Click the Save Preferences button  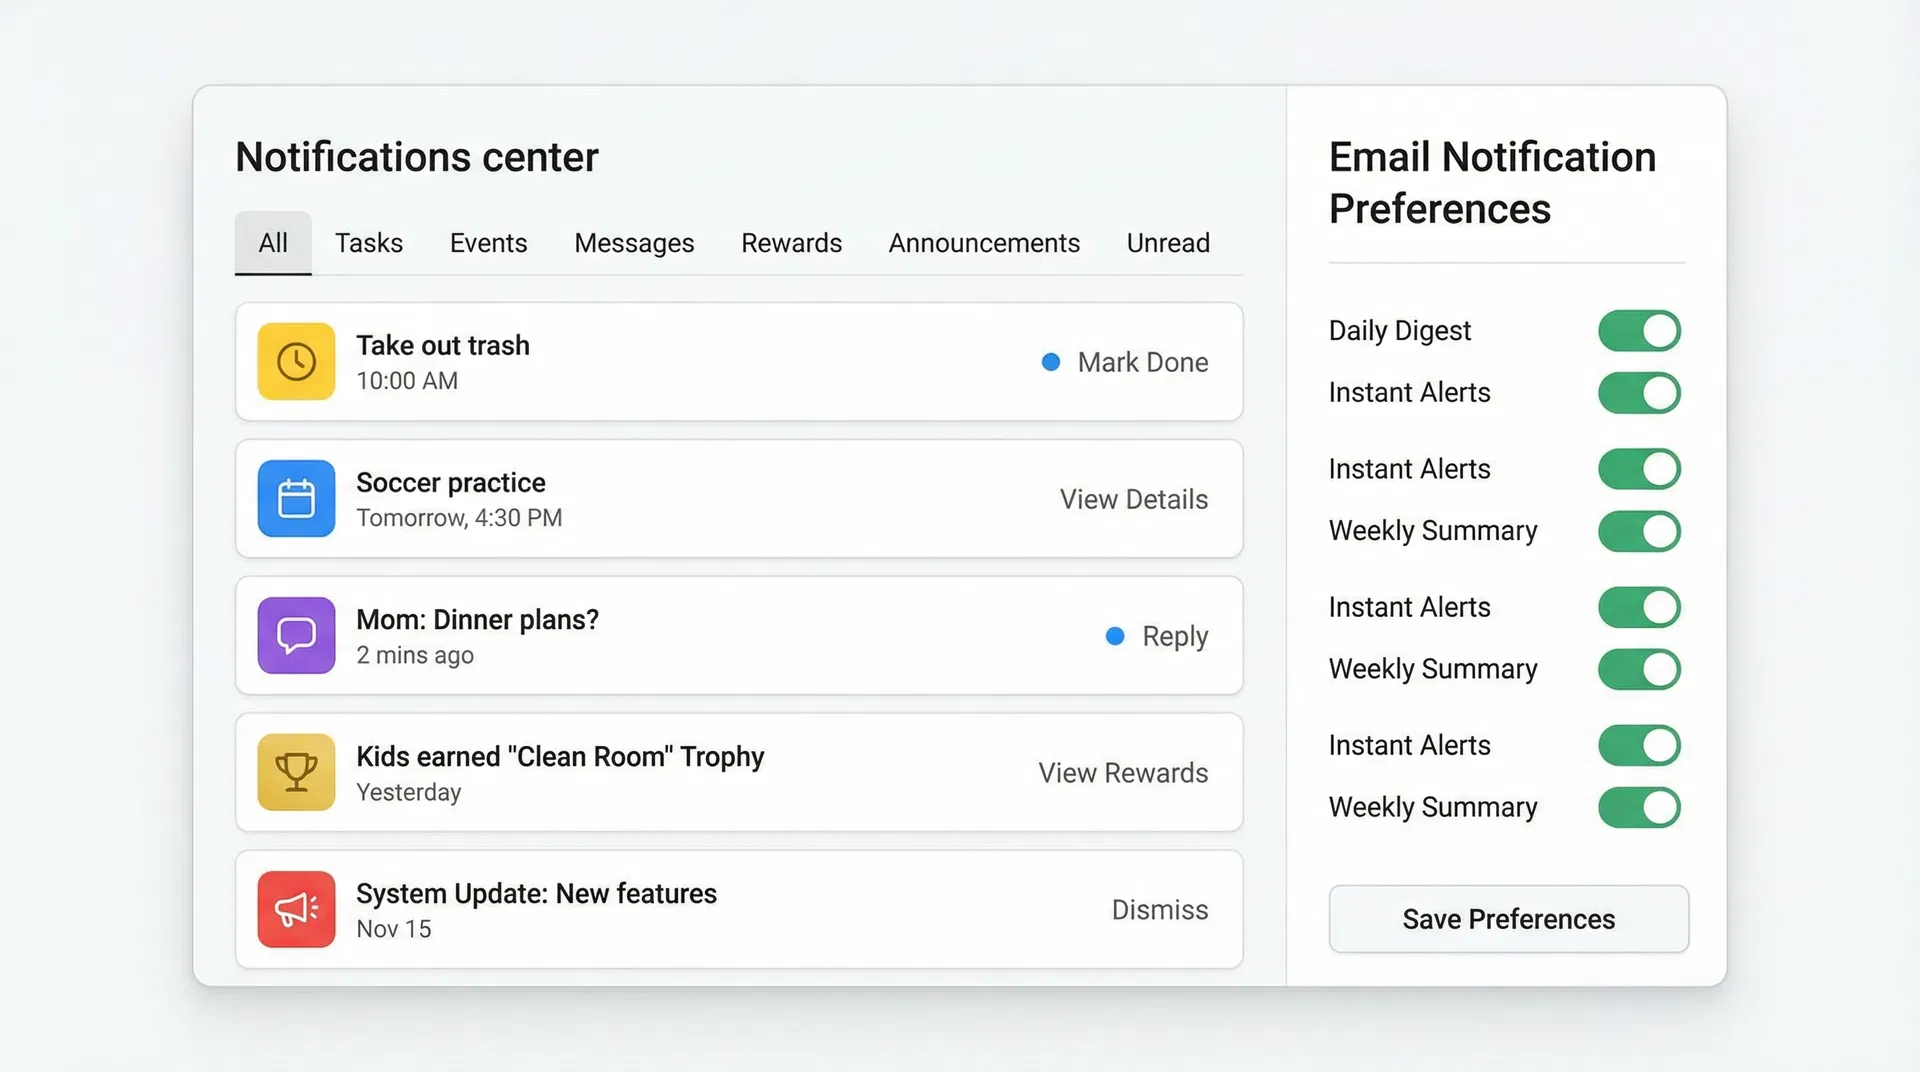(1508, 919)
